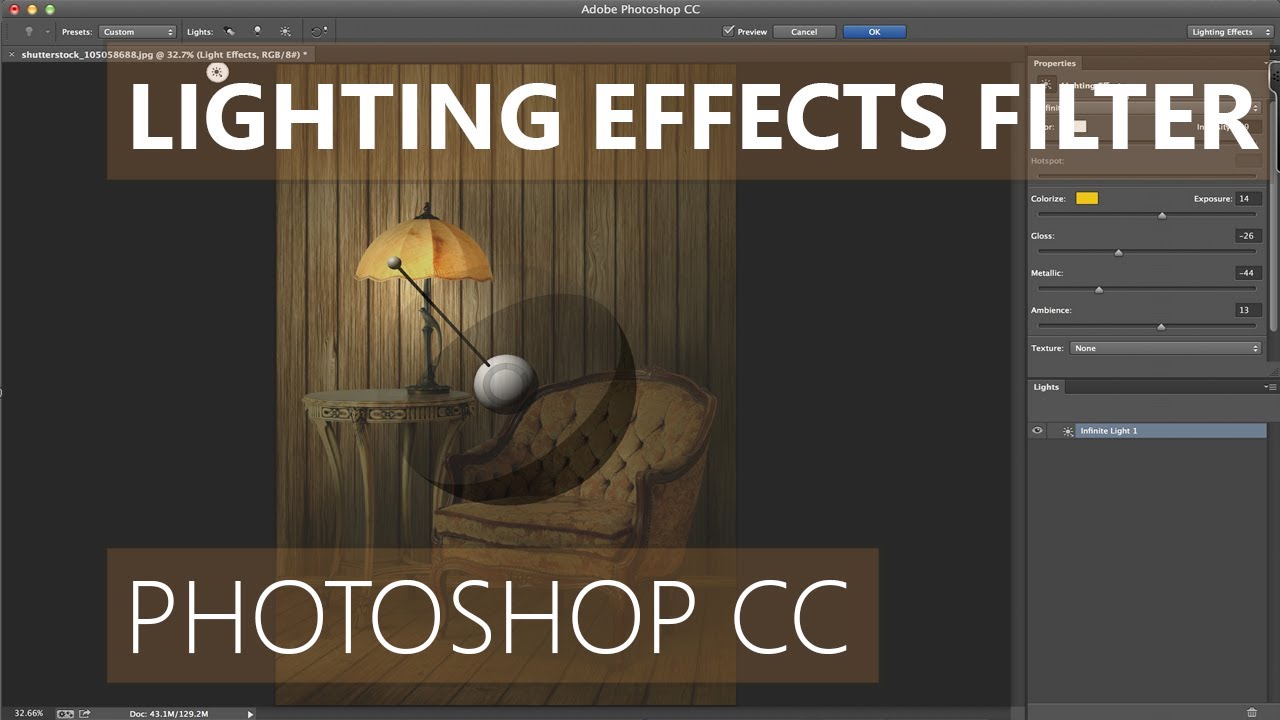Click the Exposure value field
The image size is (1280, 720).
pyautogui.click(x=1248, y=199)
